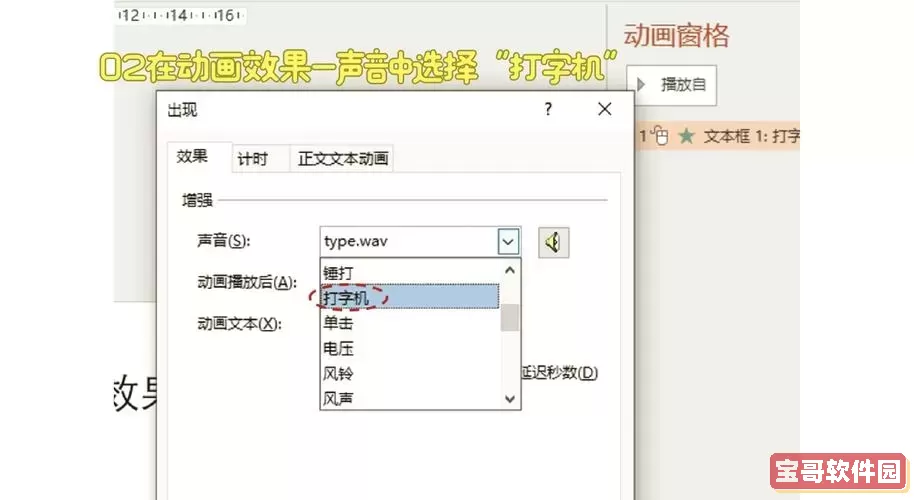Click the 动画窗格 pane title

(676, 36)
